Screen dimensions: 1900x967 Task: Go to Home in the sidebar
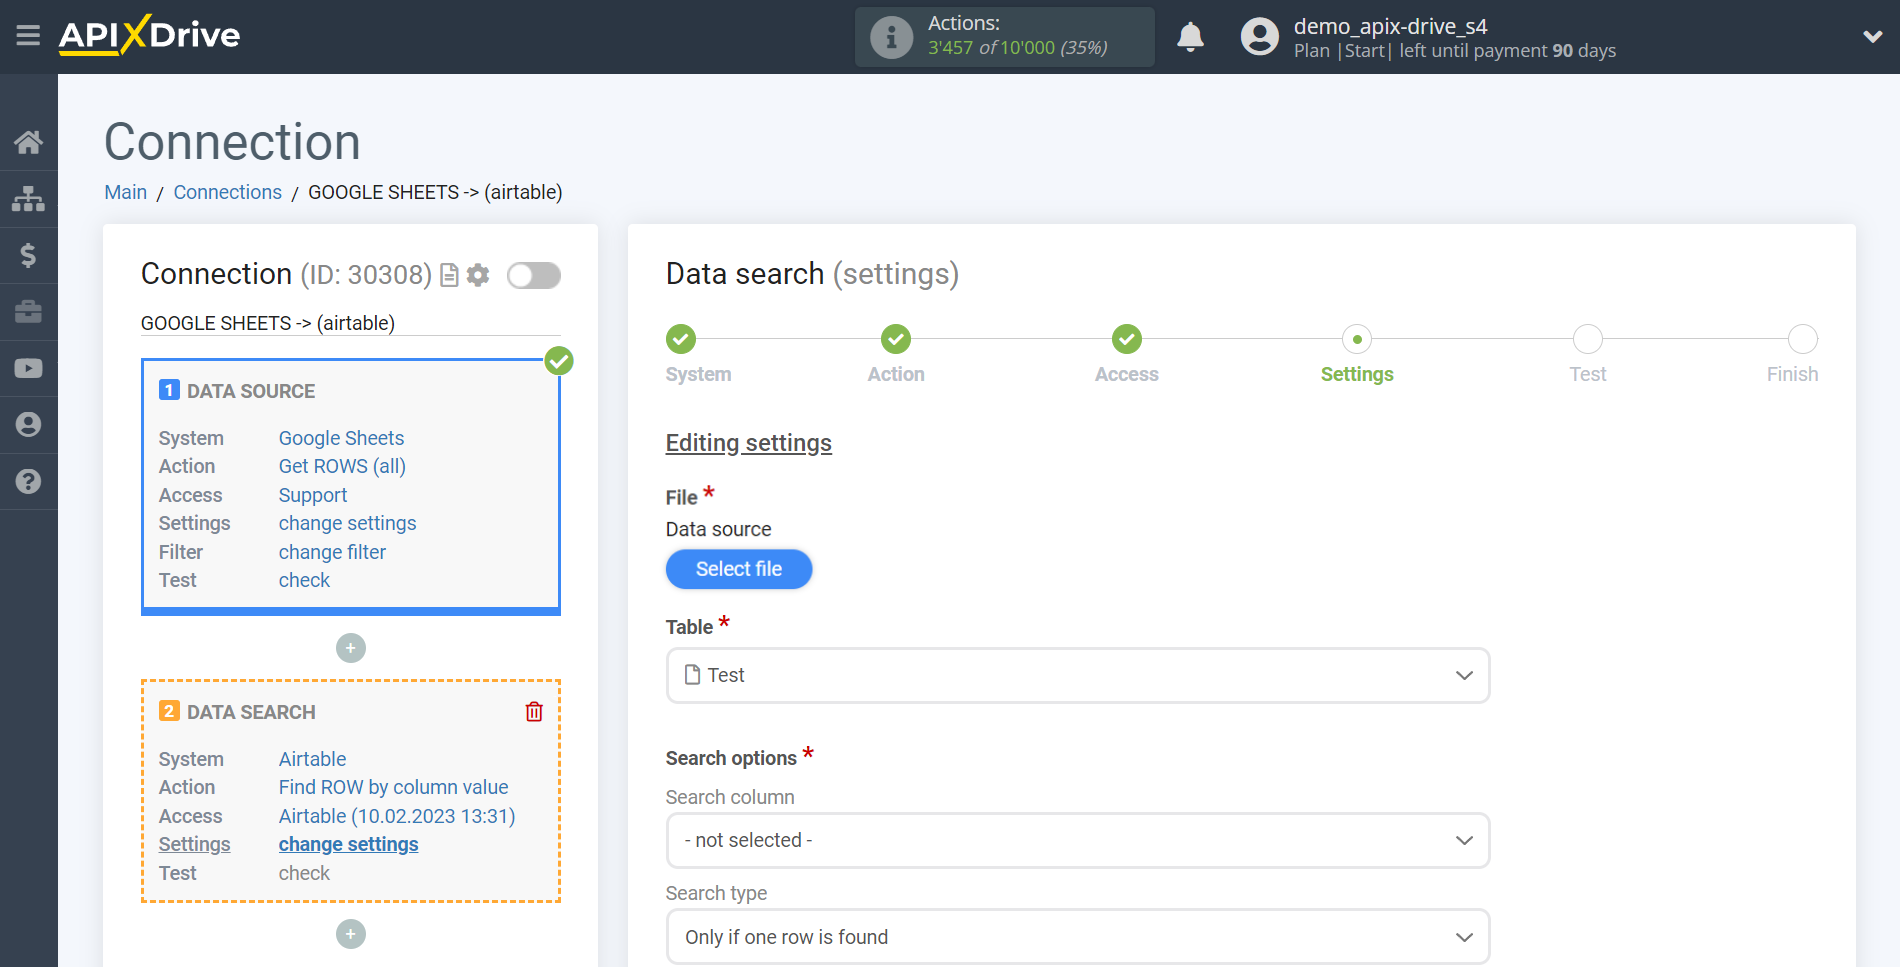pos(28,142)
